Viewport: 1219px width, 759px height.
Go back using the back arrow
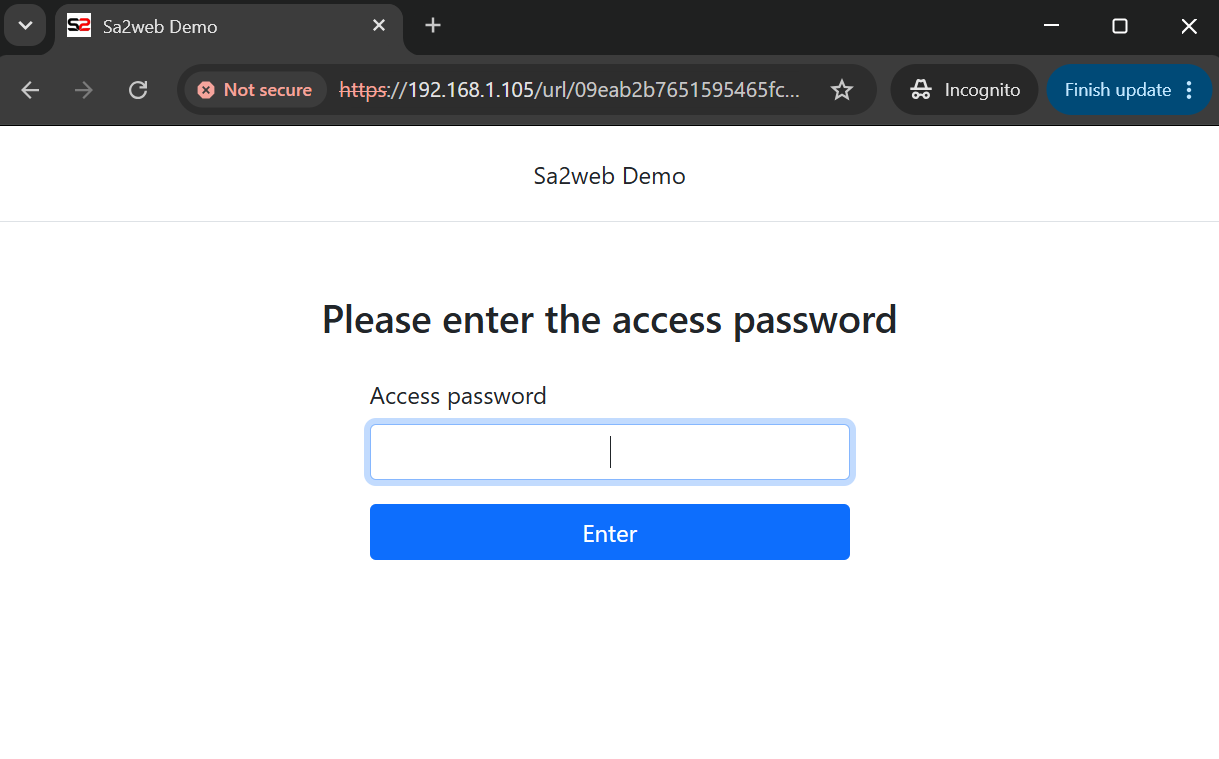[x=30, y=90]
